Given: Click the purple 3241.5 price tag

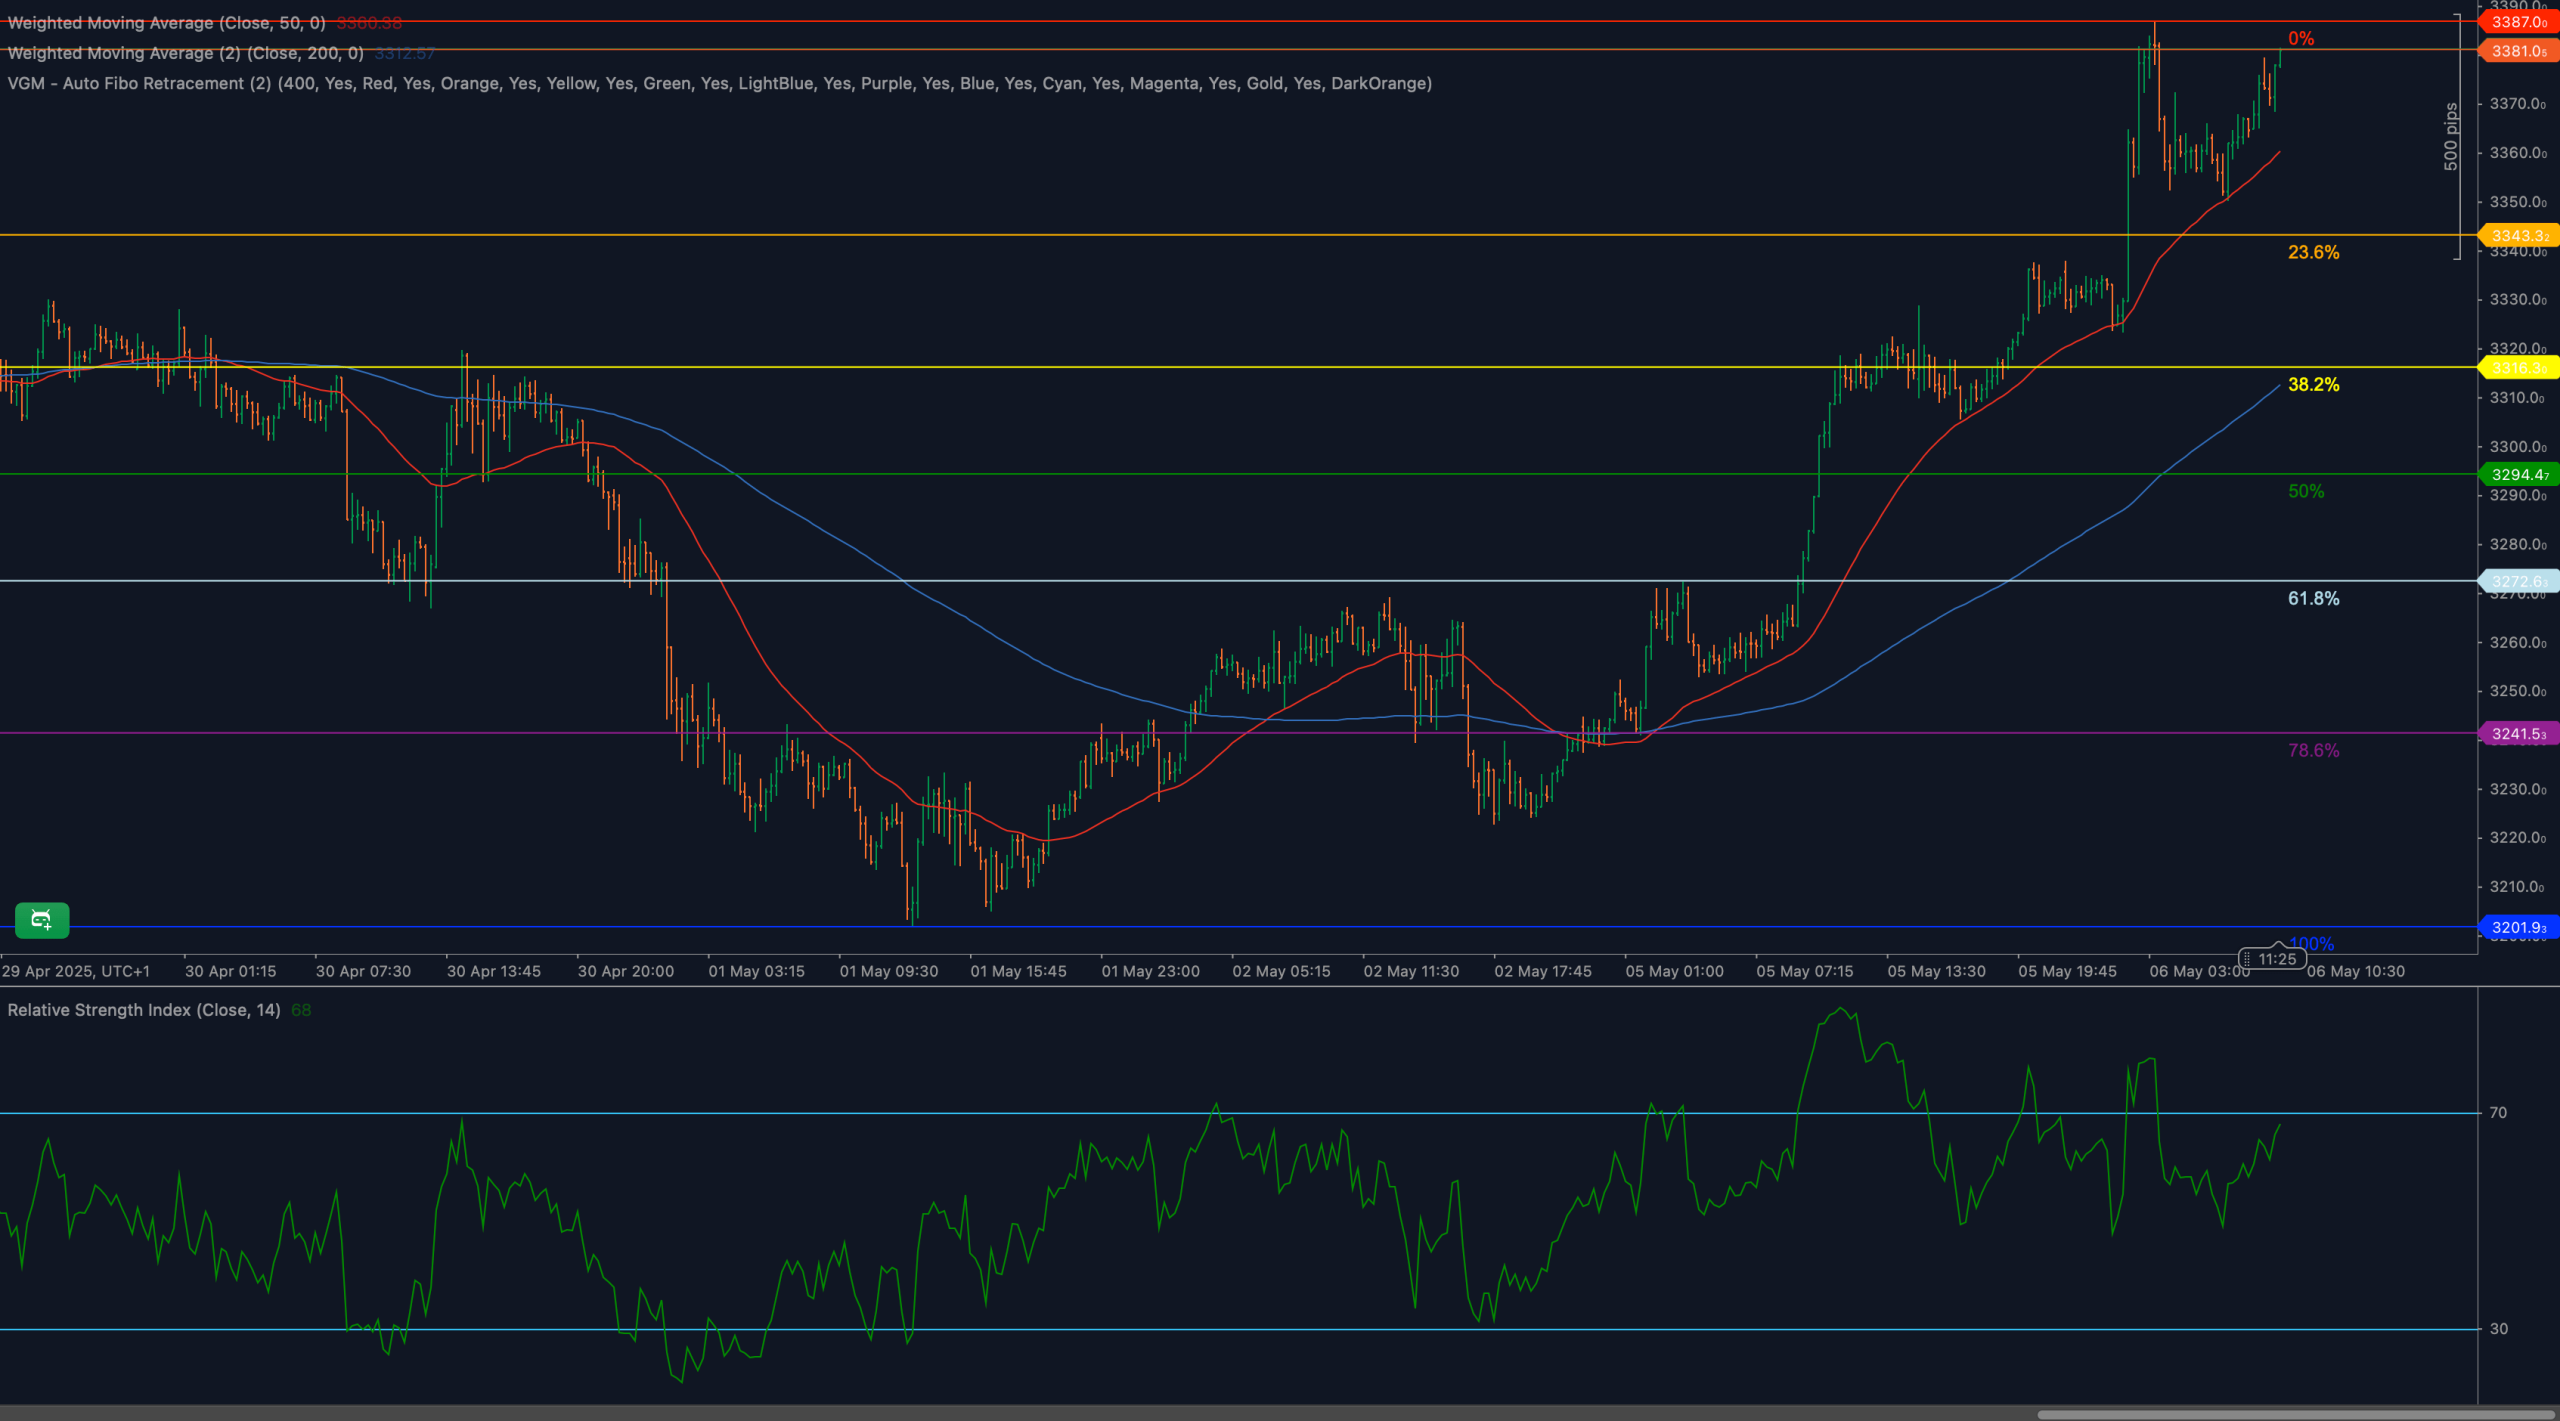Looking at the screenshot, I should point(2518,734).
